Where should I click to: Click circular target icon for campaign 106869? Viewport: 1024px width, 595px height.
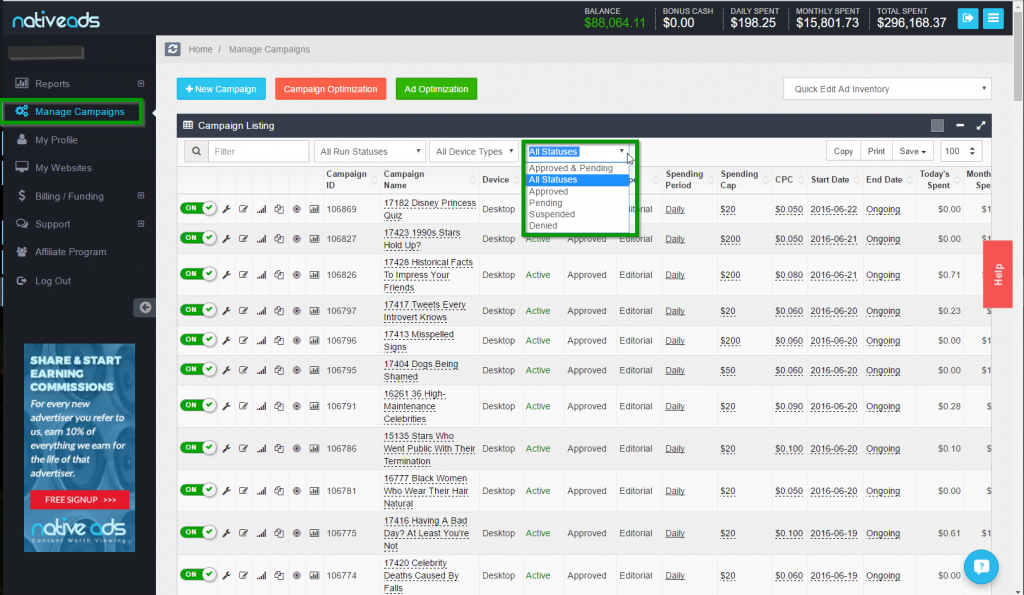[x=296, y=210]
